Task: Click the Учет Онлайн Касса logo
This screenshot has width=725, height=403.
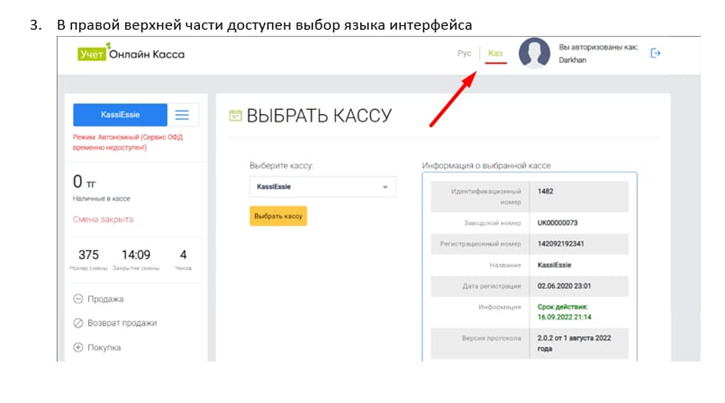Action: 131,54
